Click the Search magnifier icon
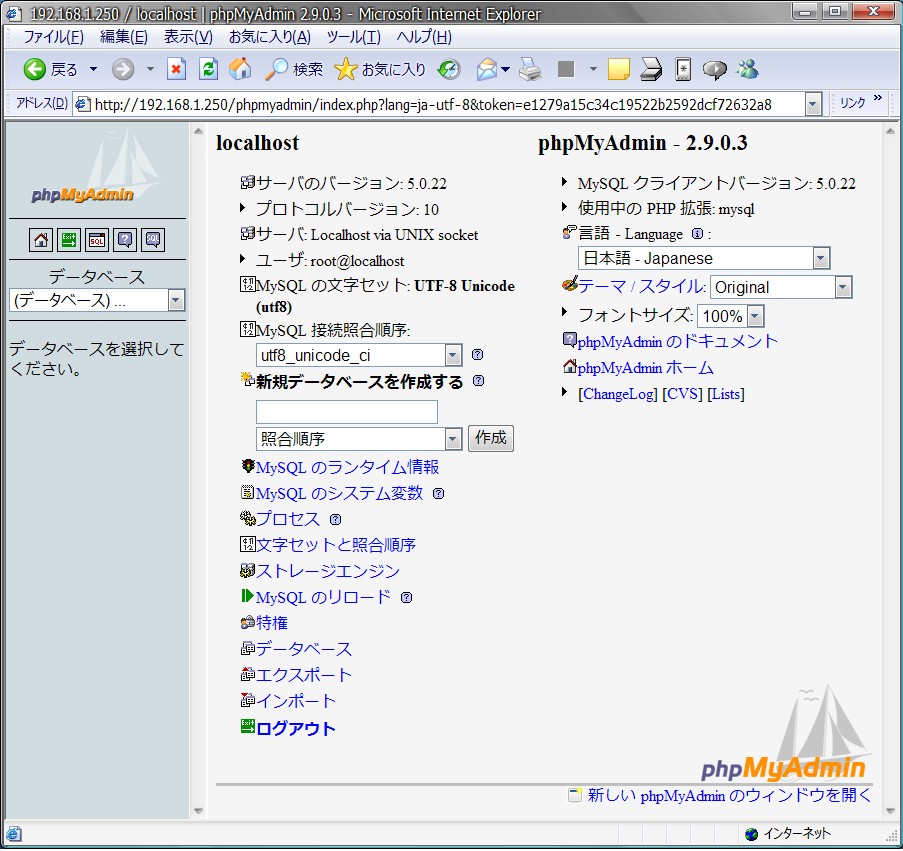Screen dimensions: 903x851 point(276,70)
